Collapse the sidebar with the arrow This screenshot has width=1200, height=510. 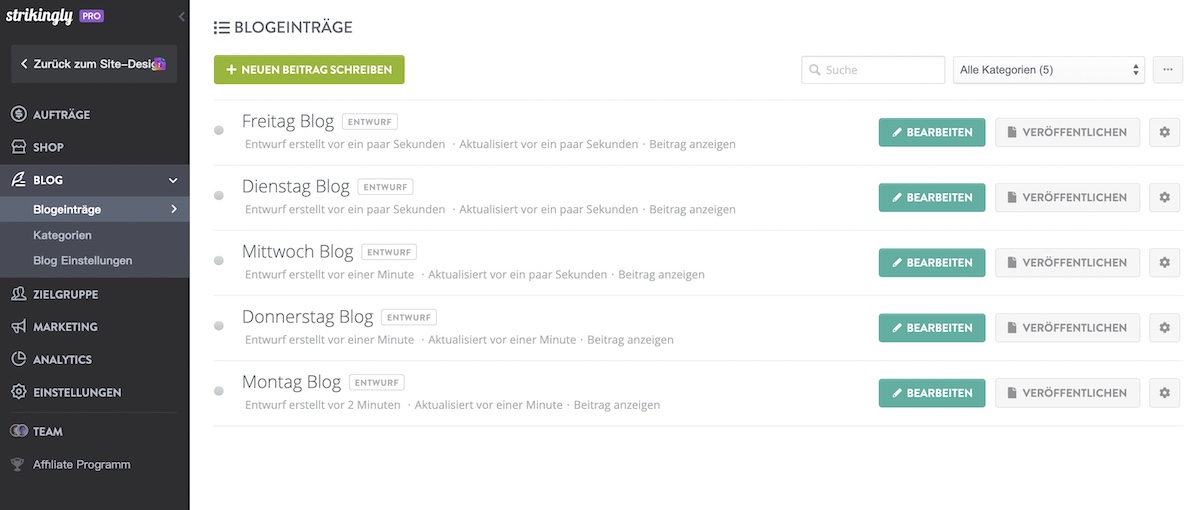[x=181, y=17]
